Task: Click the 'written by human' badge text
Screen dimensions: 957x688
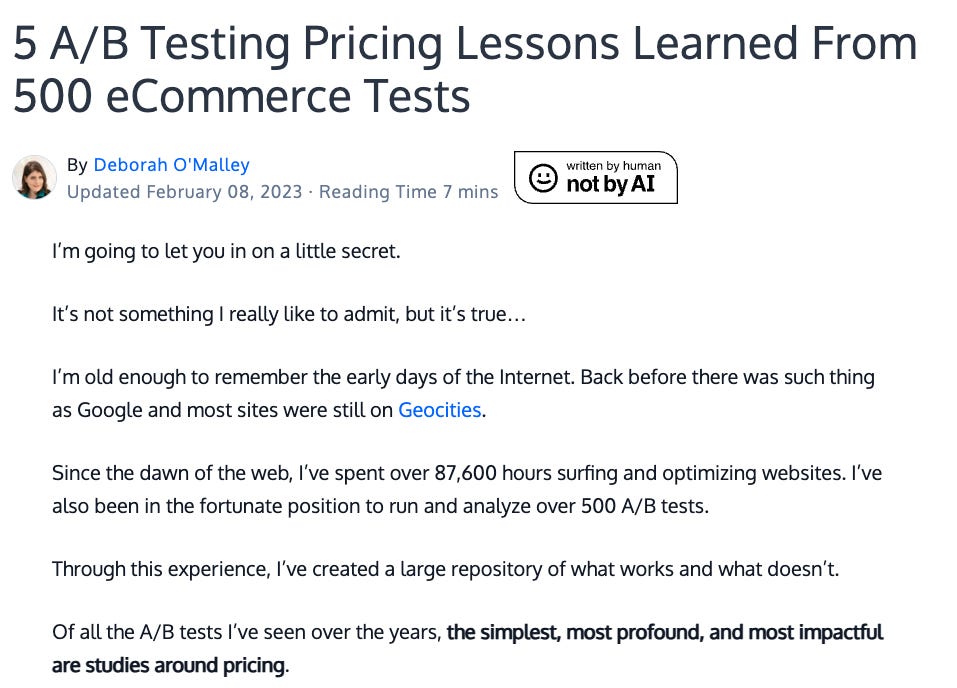Action: 613,165
